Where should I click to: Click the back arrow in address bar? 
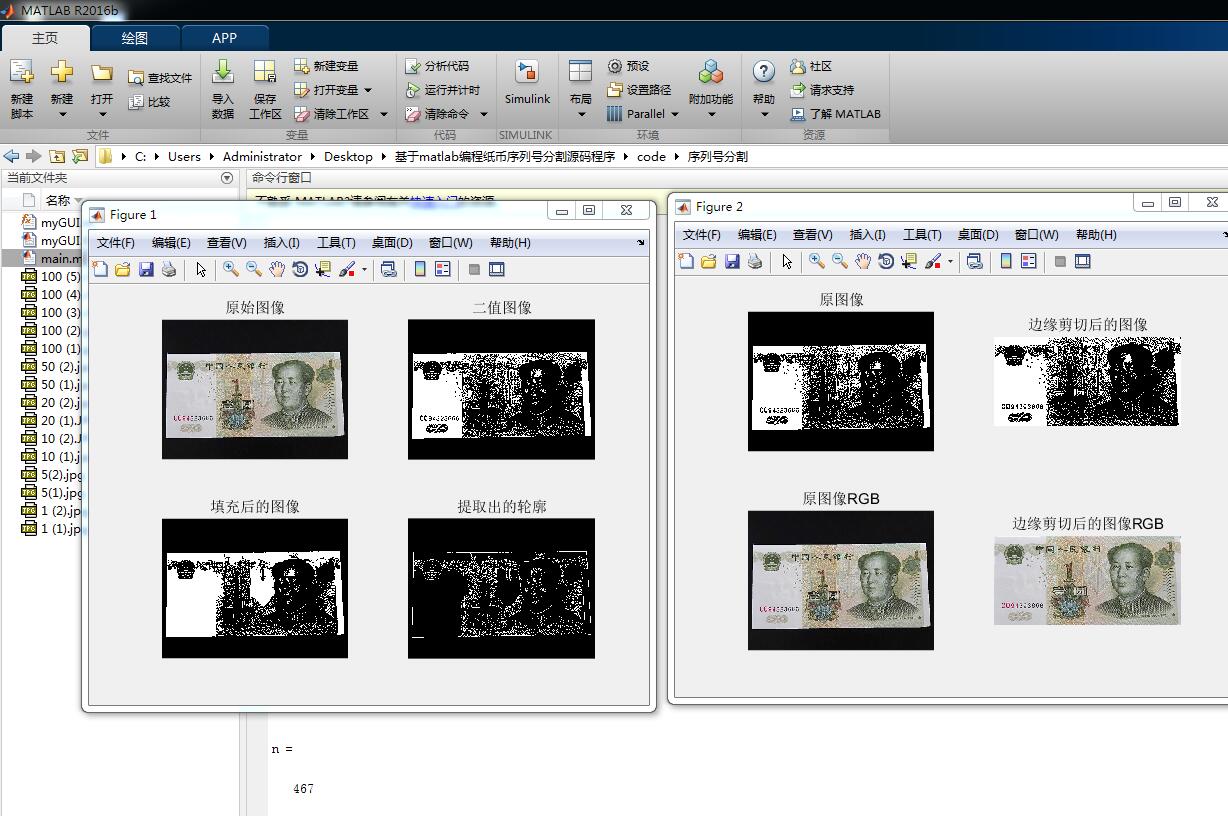(x=11, y=156)
